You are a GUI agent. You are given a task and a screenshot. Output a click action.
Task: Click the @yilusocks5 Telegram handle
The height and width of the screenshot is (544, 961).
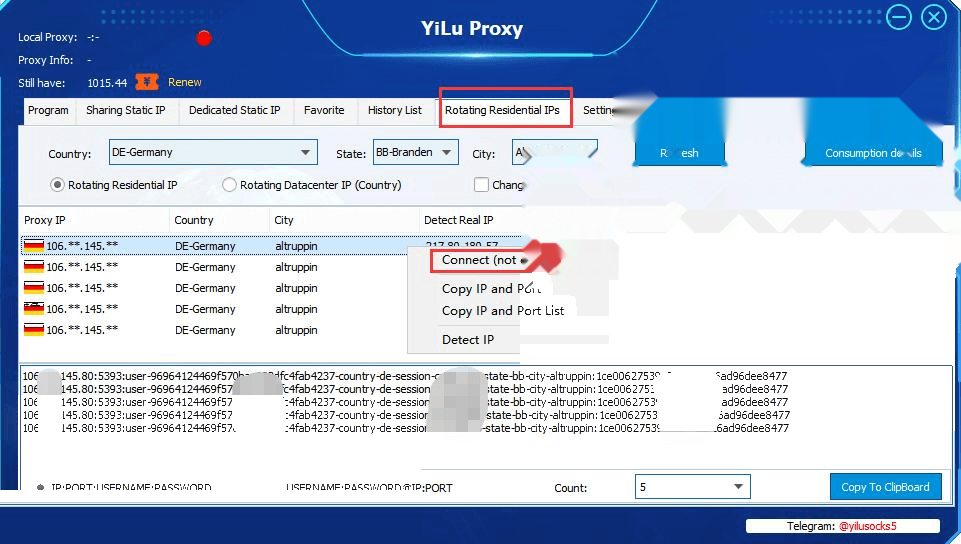point(867,526)
